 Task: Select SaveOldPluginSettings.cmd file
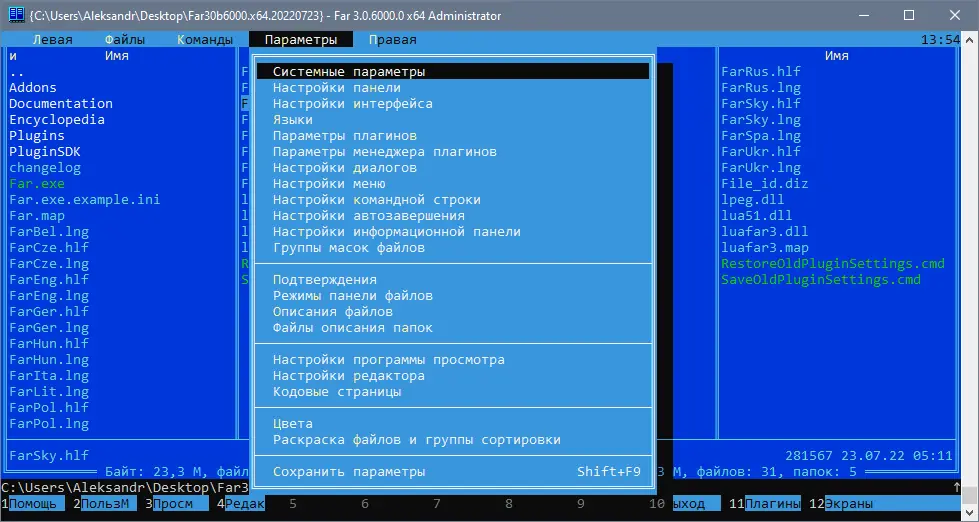[x=821, y=280]
